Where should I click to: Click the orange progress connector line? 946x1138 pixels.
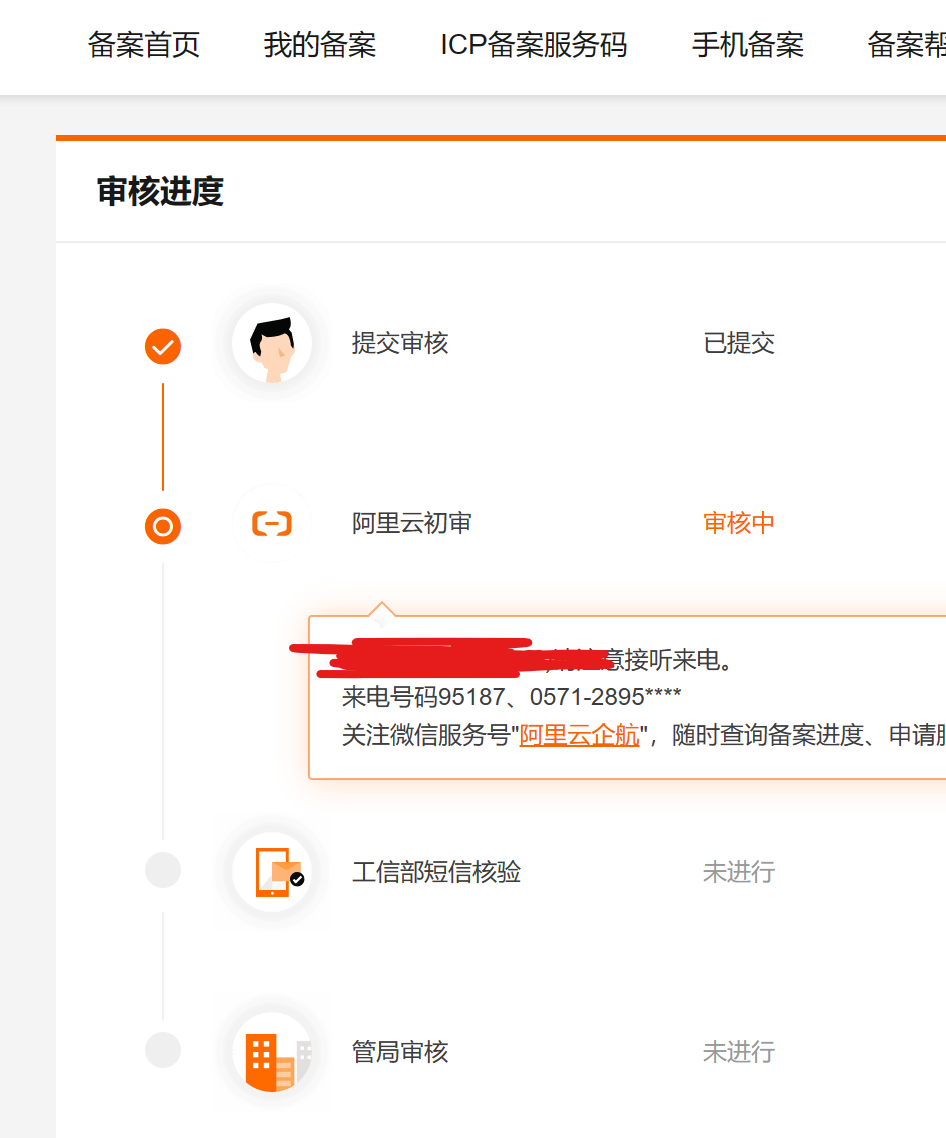pos(162,435)
